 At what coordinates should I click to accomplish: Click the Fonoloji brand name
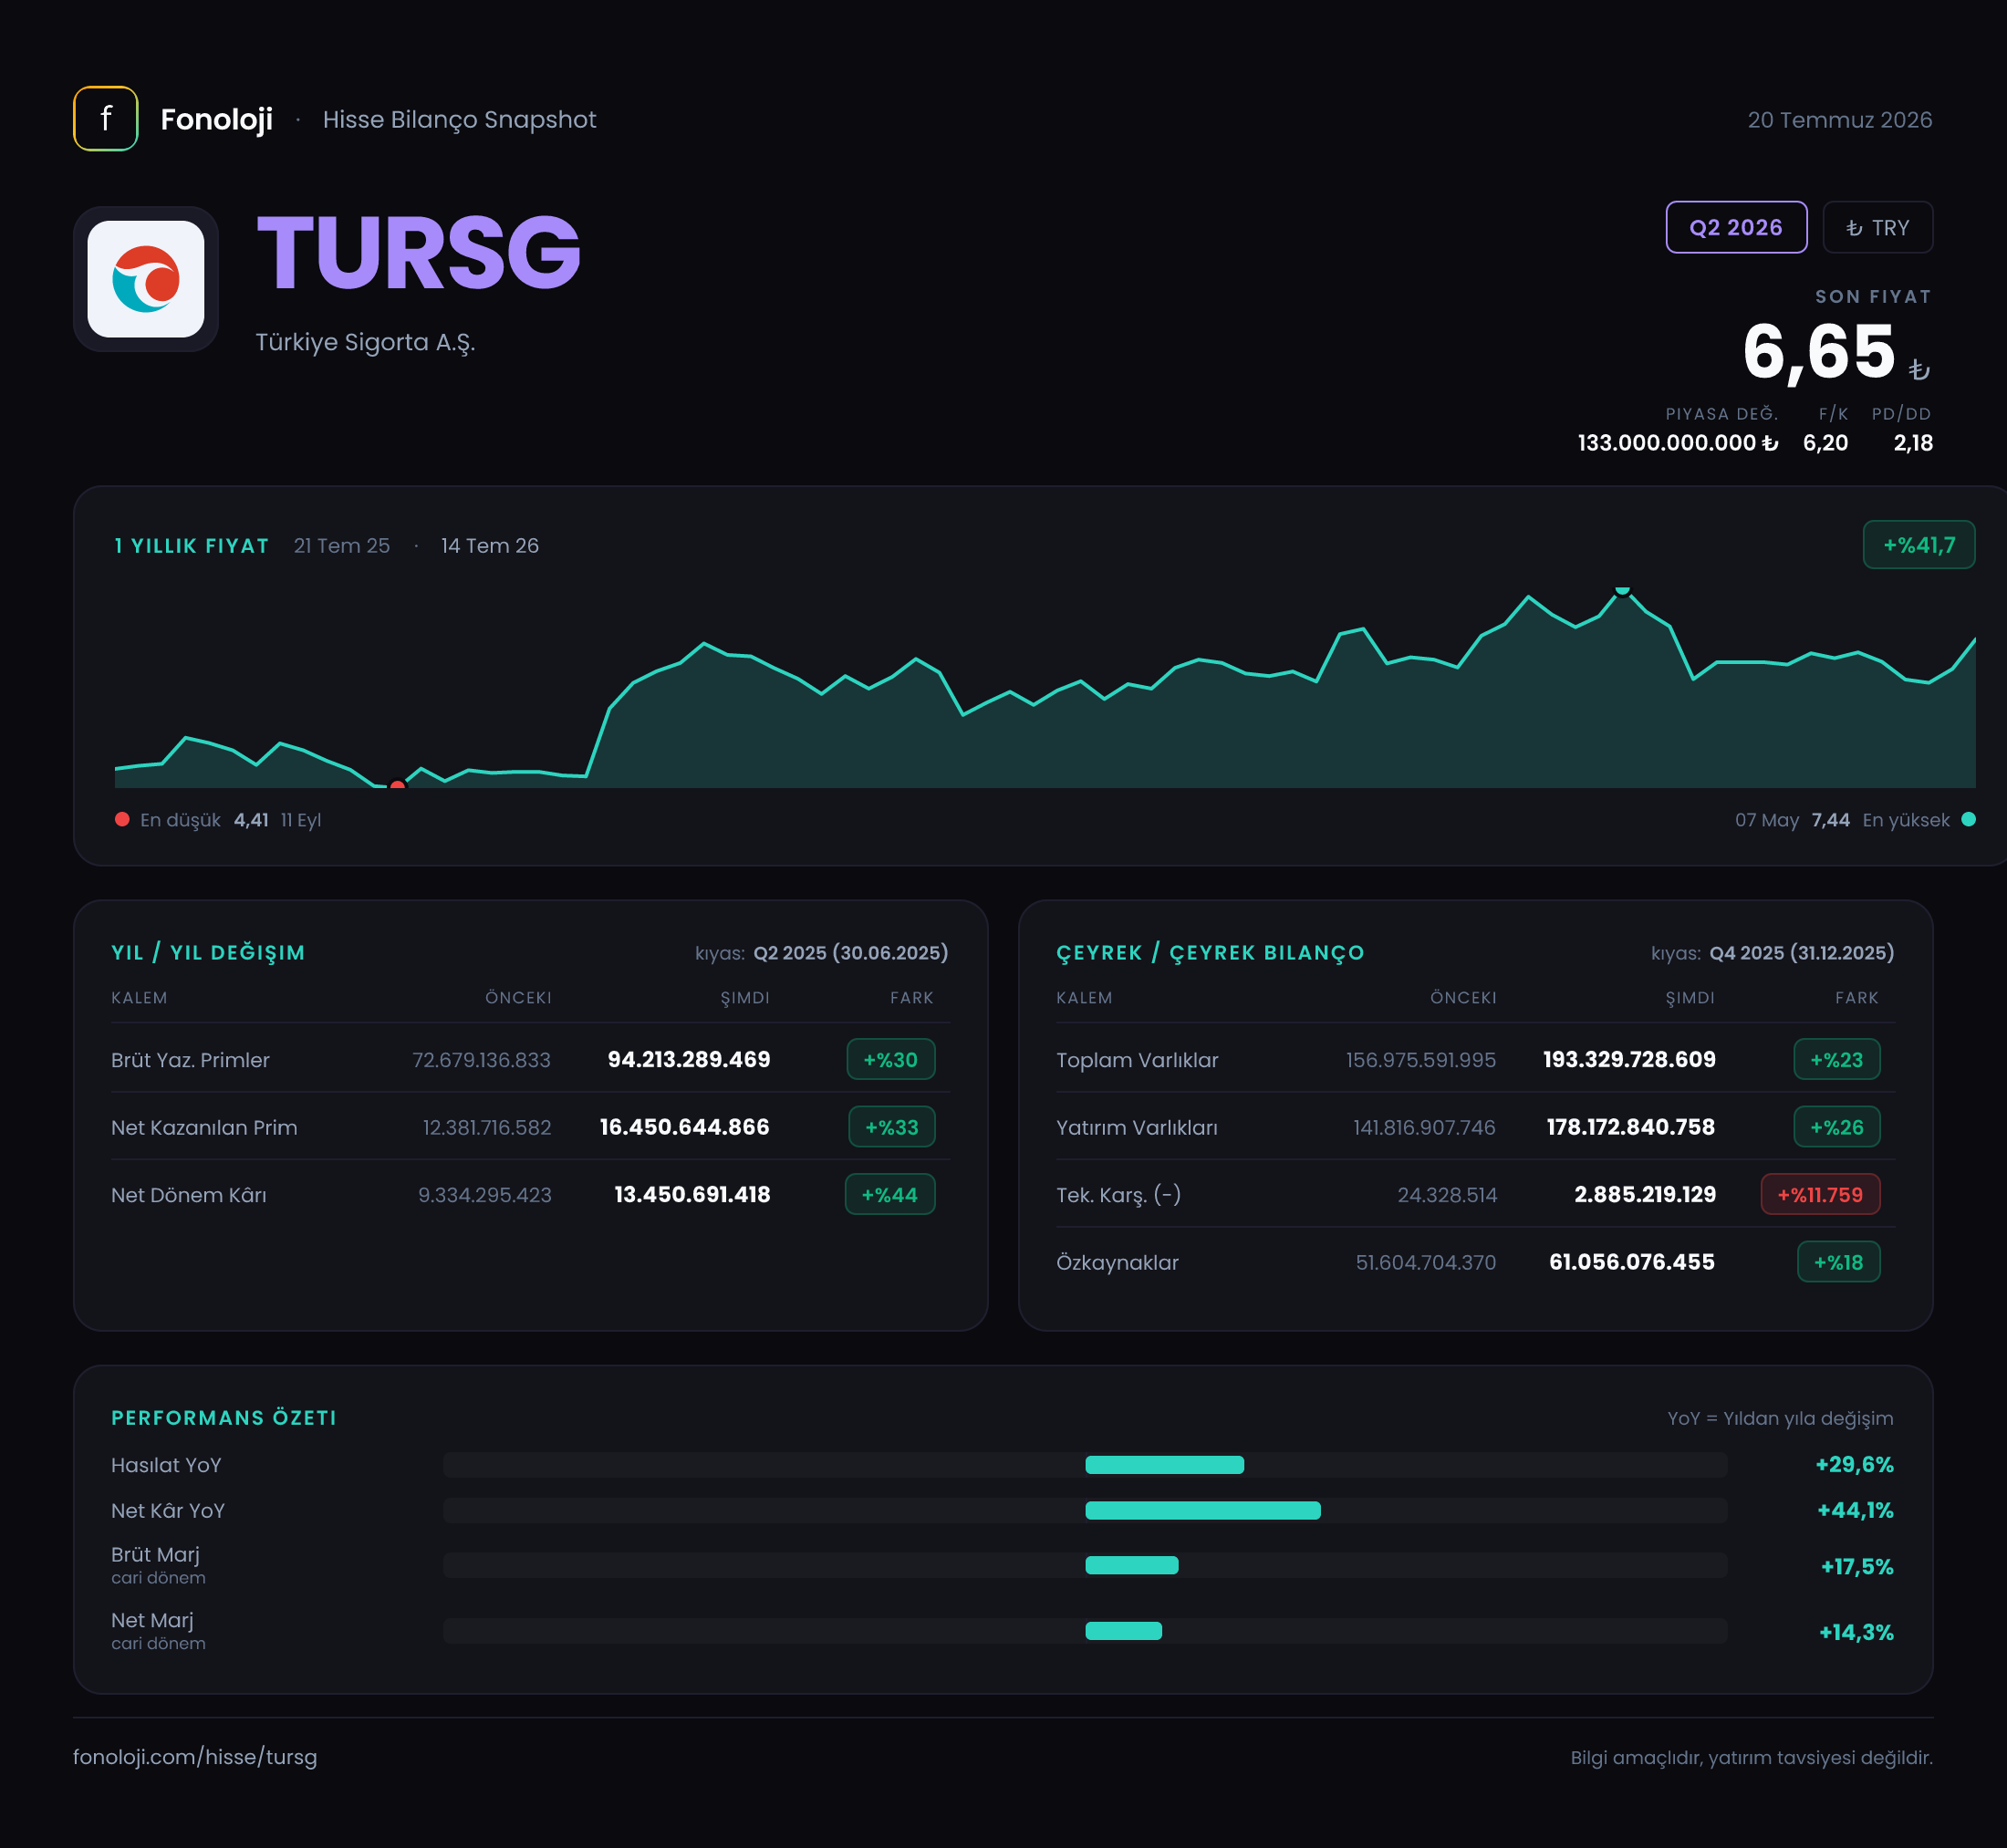pyautogui.click(x=216, y=119)
